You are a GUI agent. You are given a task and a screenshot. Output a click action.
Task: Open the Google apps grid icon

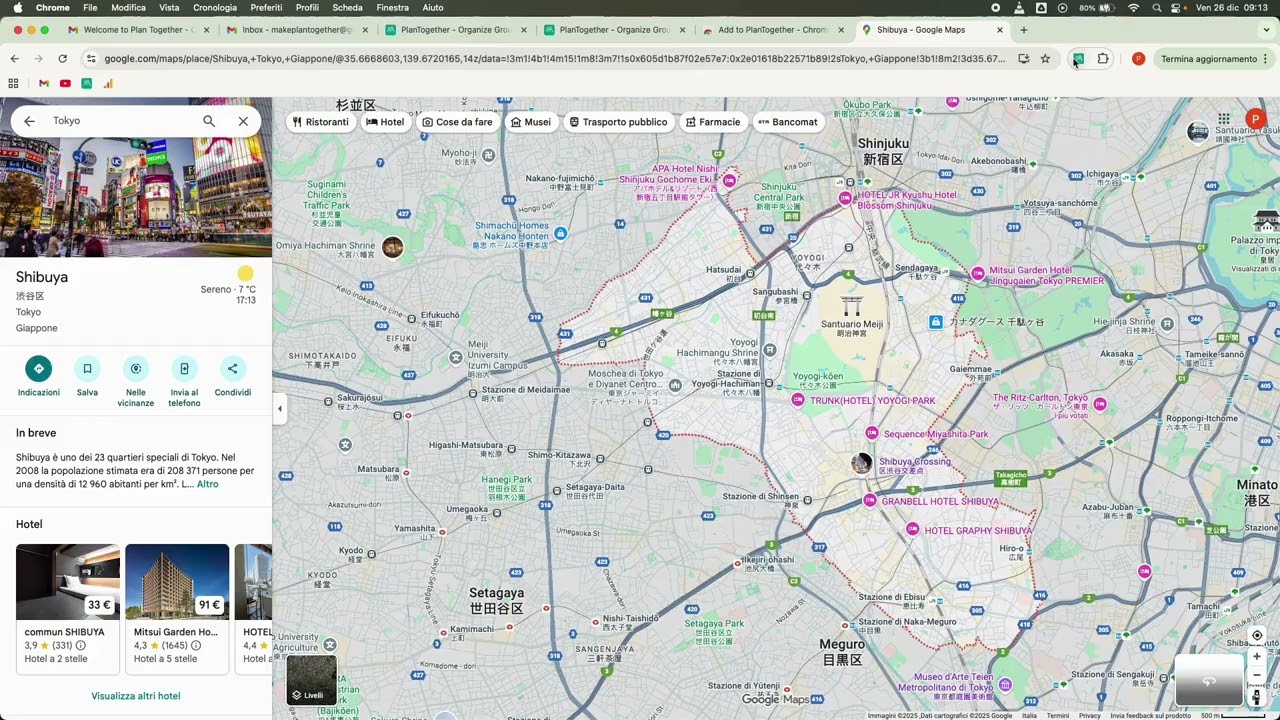tap(1223, 119)
